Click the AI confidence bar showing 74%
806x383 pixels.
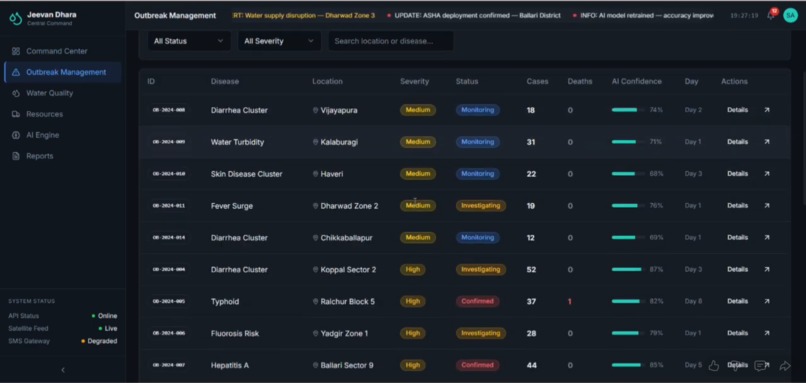[x=628, y=110]
